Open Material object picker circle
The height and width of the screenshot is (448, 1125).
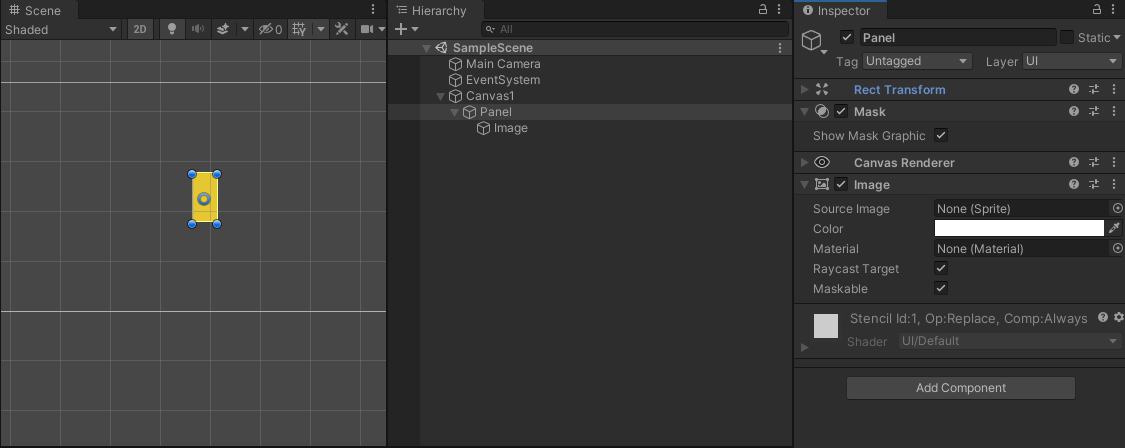coord(1117,248)
